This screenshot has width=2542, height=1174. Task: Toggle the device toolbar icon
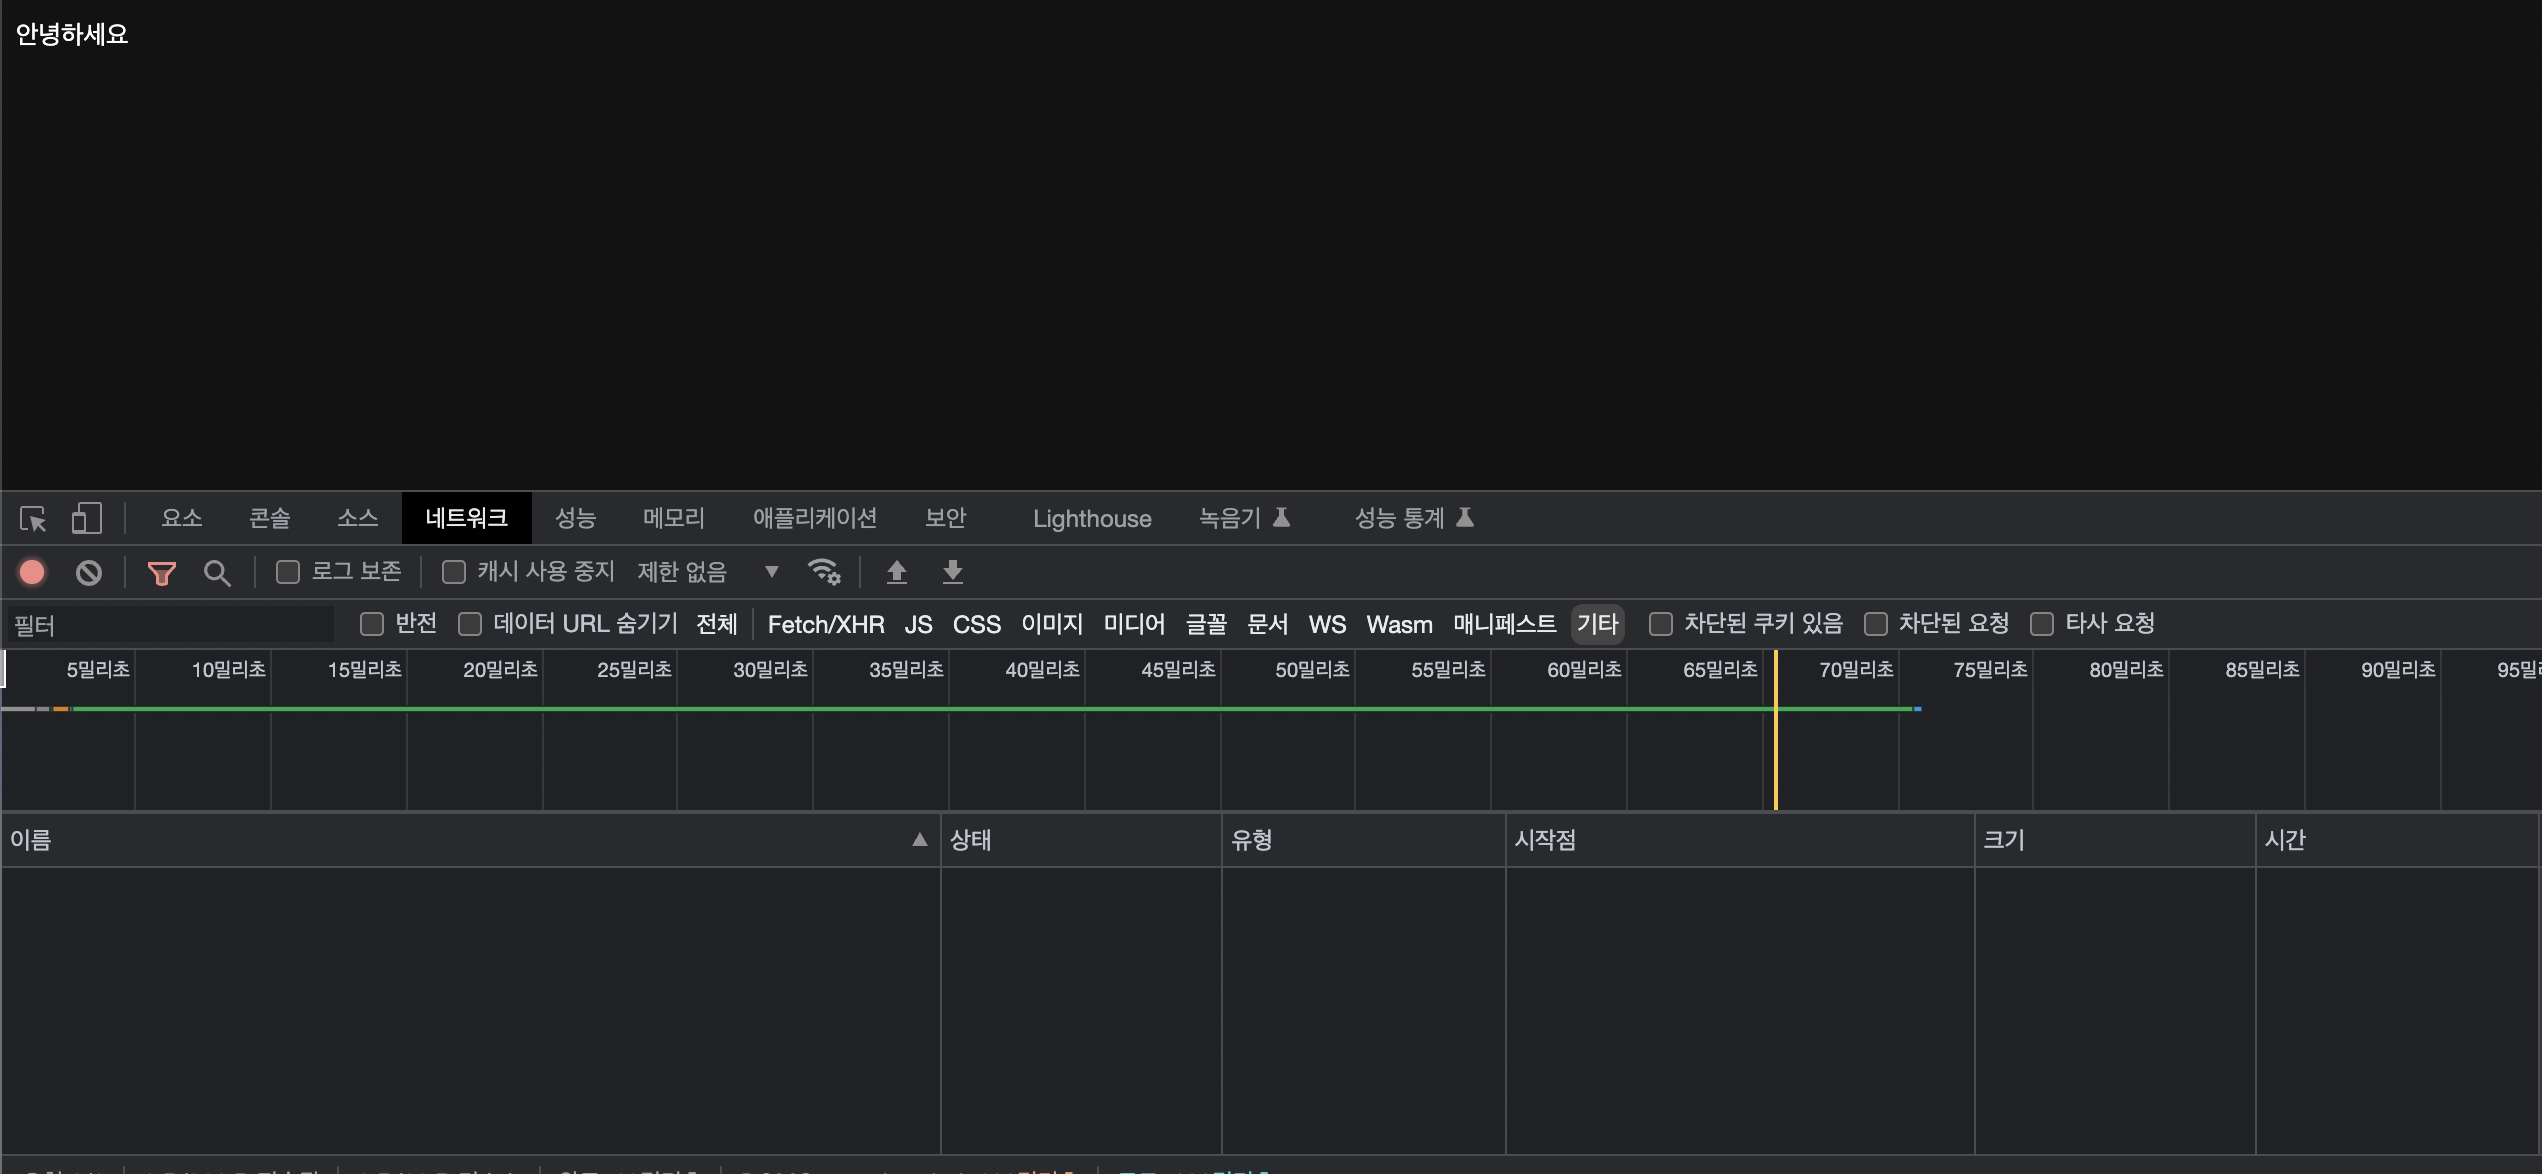coord(87,518)
